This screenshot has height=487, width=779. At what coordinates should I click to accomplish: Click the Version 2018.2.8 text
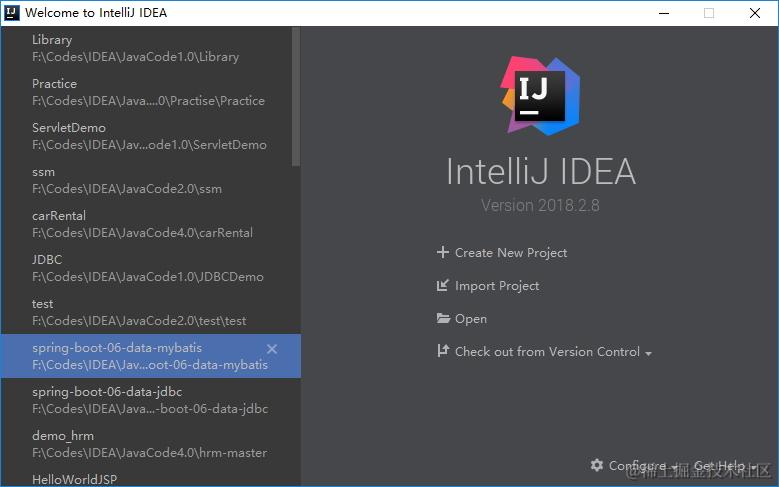click(540, 205)
